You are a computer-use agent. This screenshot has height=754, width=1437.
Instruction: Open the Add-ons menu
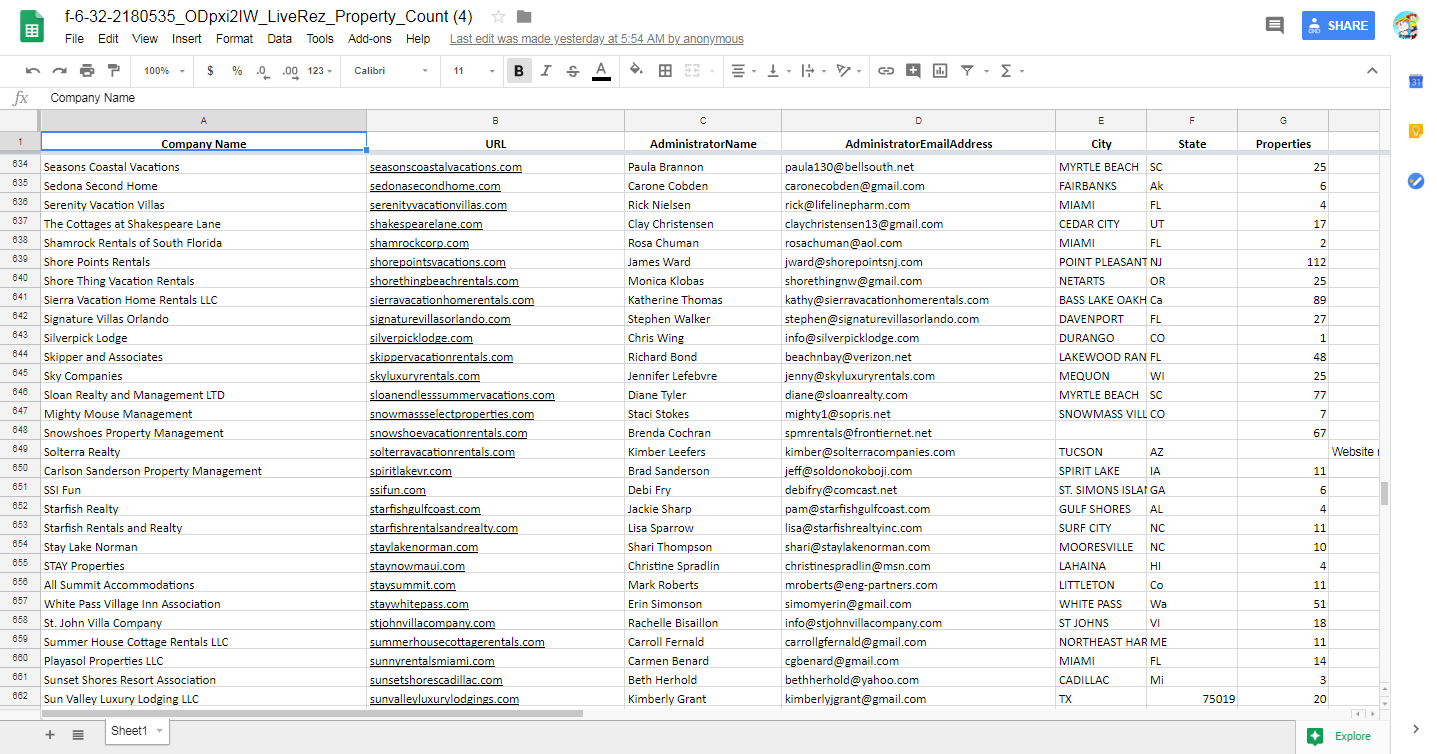pyautogui.click(x=370, y=39)
